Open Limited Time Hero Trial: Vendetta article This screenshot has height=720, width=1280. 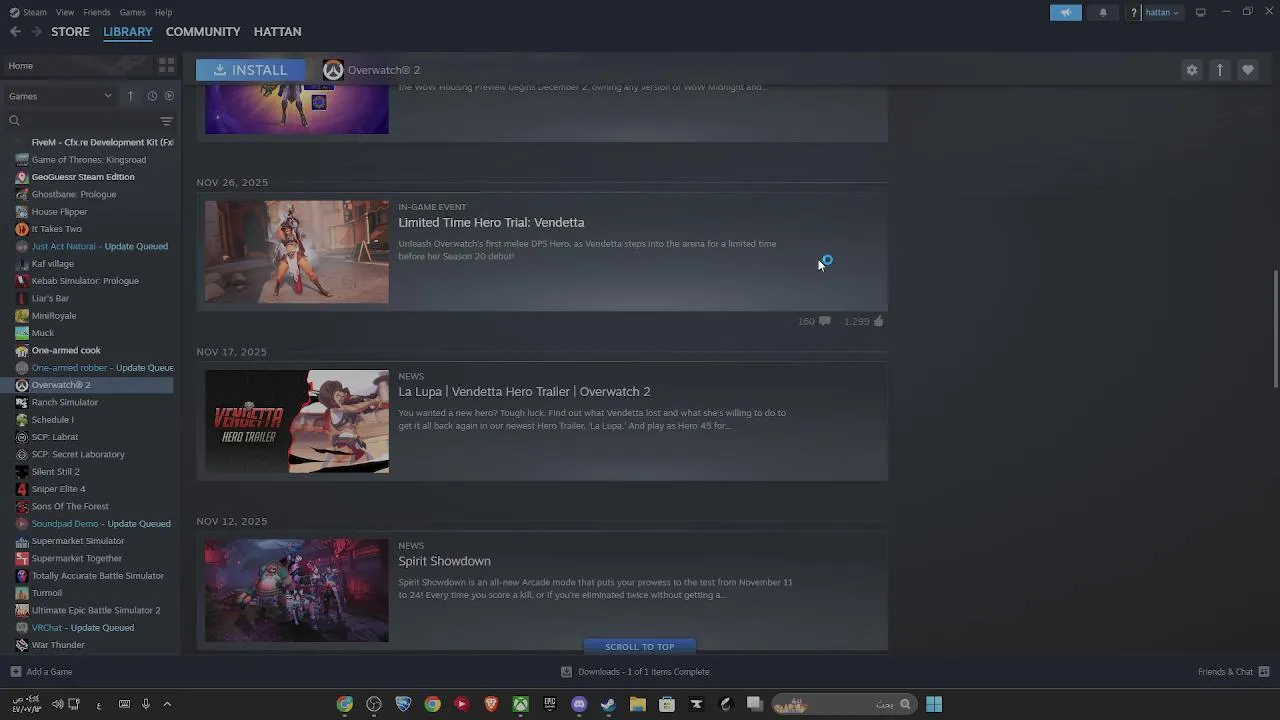click(x=491, y=223)
